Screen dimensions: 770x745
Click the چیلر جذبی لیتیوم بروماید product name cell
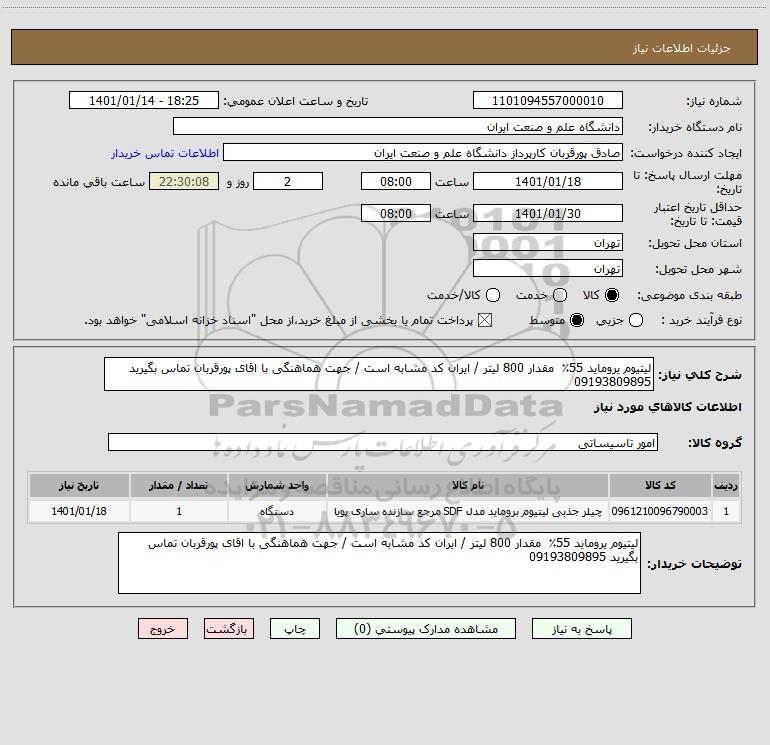pyautogui.click(x=468, y=511)
